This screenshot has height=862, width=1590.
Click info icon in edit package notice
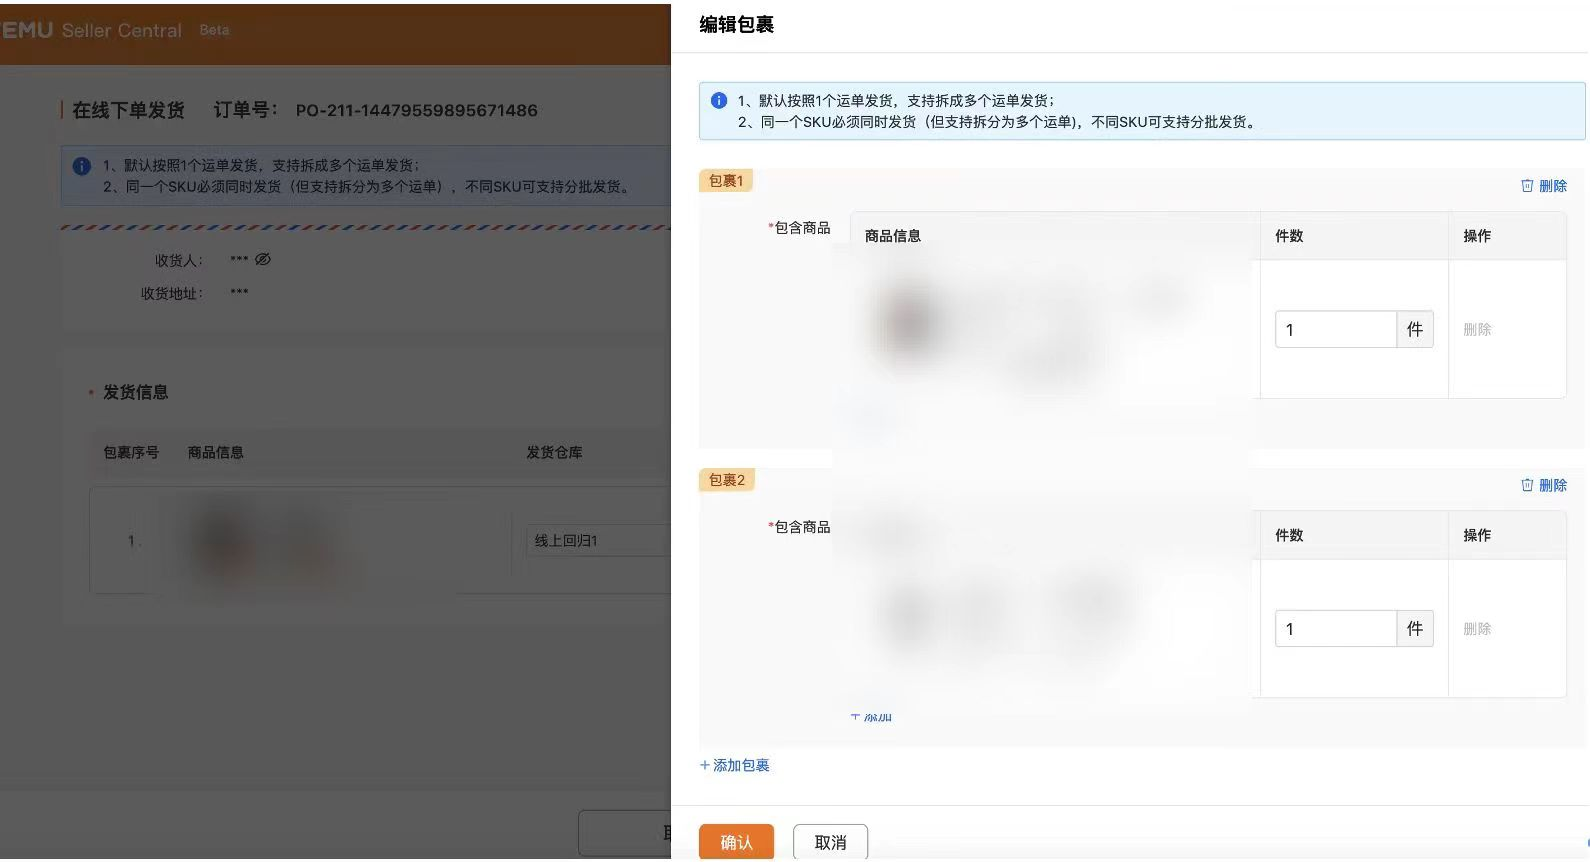click(x=718, y=101)
